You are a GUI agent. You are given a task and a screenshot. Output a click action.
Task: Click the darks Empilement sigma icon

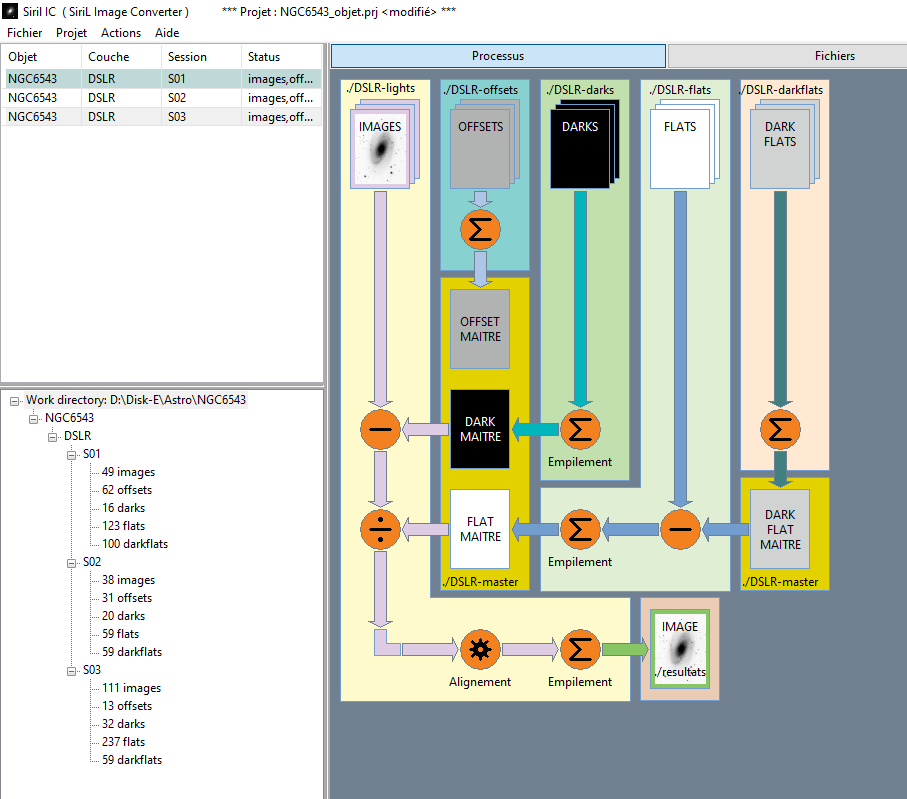coord(580,430)
